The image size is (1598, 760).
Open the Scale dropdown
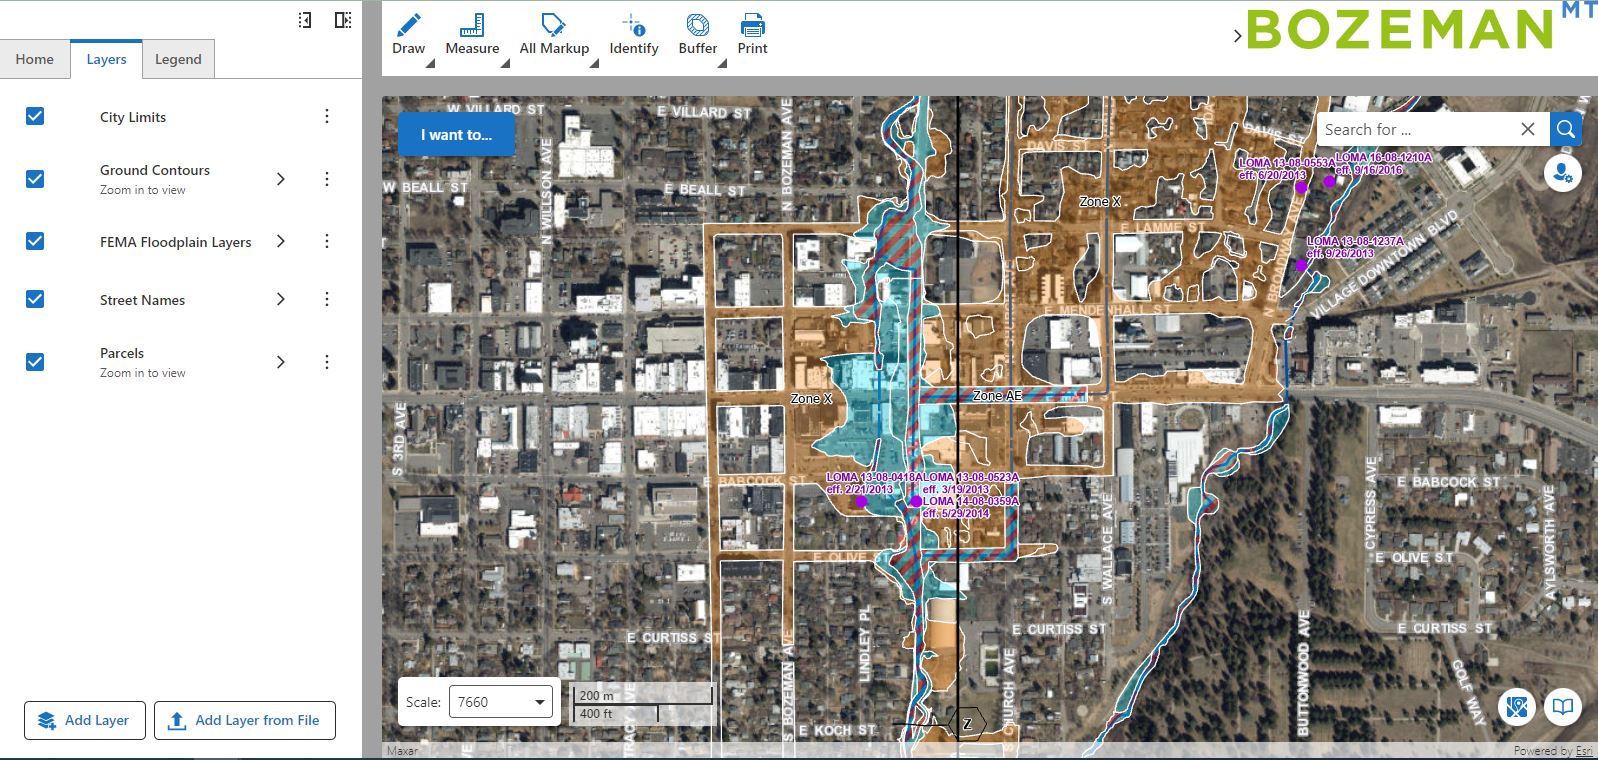pyautogui.click(x=501, y=702)
